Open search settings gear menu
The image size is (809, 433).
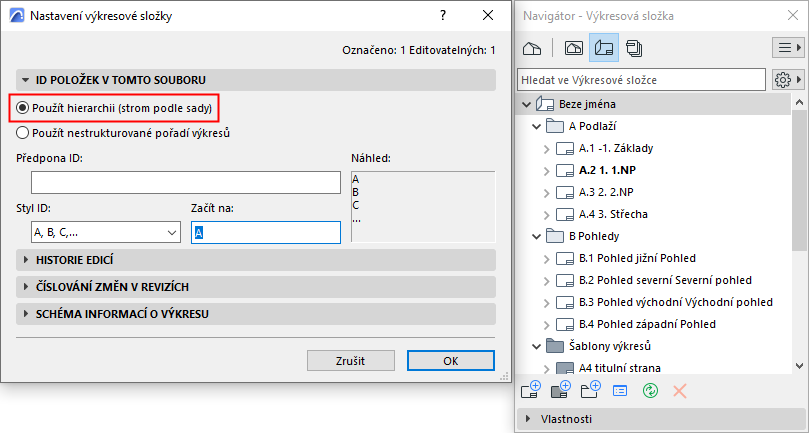click(785, 79)
